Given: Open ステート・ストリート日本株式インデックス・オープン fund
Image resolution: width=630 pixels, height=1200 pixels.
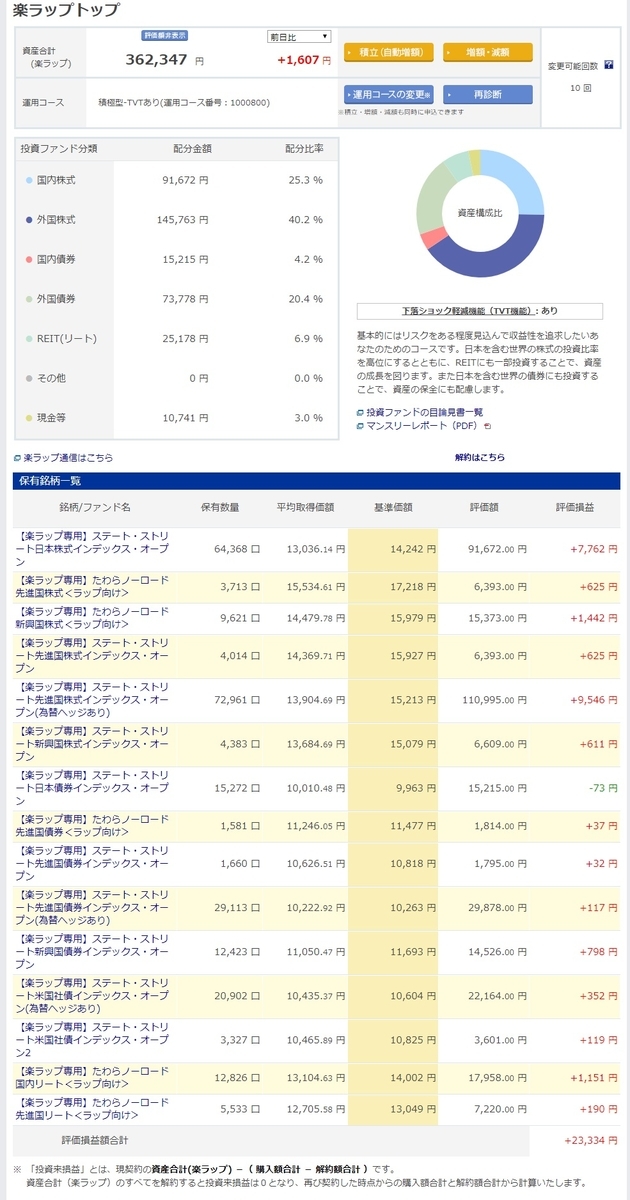Looking at the screenshot, I should pyautogui.click(x=94, y=549).
